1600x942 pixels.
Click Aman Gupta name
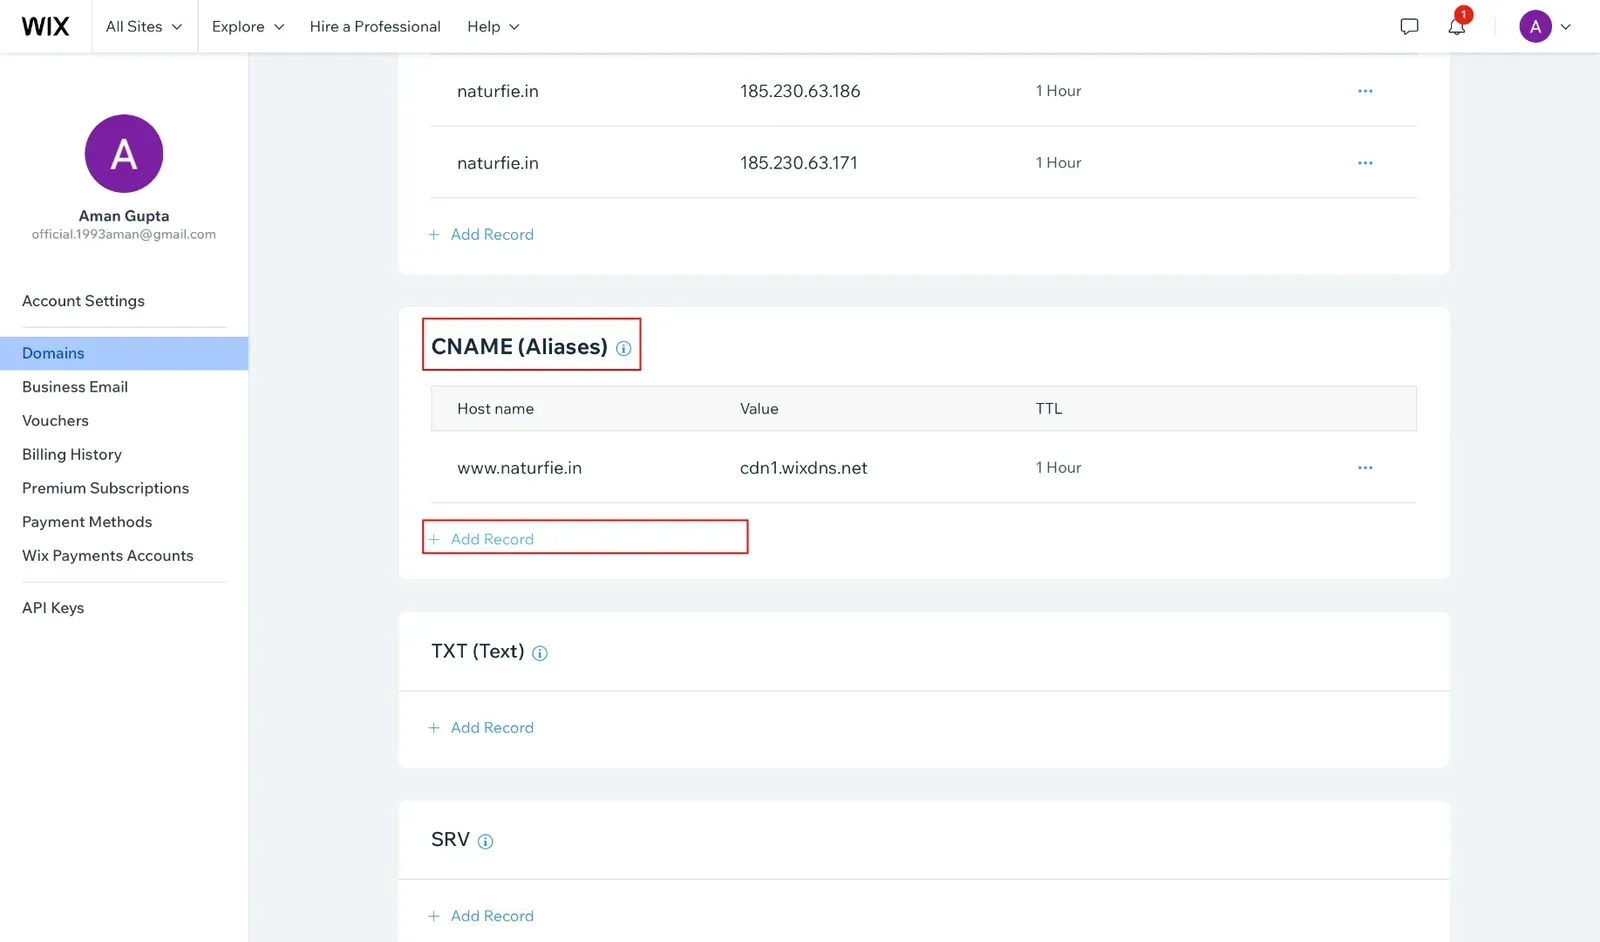124,216
